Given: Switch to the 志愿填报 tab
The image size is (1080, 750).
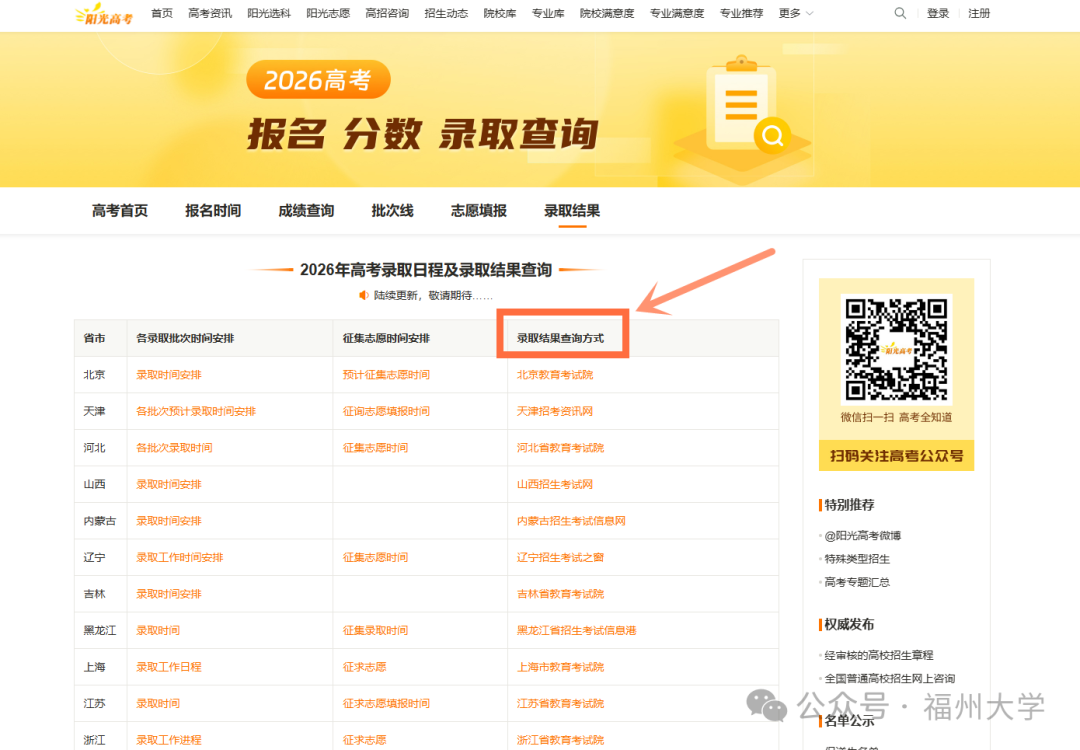Looking at the screenshot, I should (479, 211).
